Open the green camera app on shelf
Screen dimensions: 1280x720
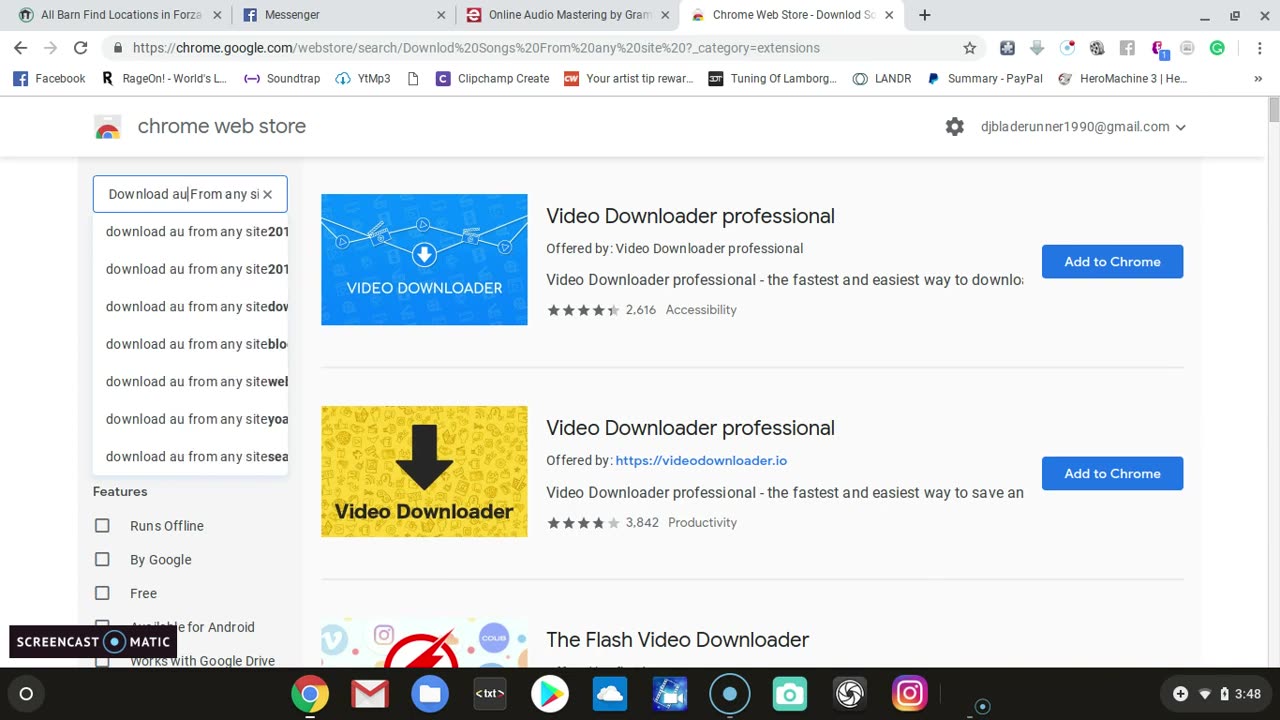[789, 694]
